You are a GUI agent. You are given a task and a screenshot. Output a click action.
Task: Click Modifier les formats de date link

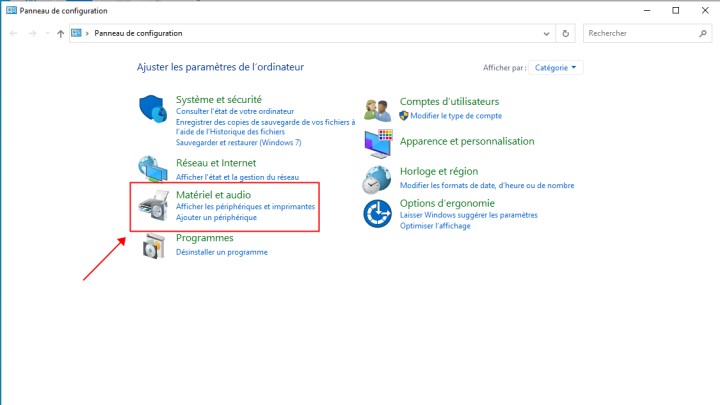click(x=487, y=186)
